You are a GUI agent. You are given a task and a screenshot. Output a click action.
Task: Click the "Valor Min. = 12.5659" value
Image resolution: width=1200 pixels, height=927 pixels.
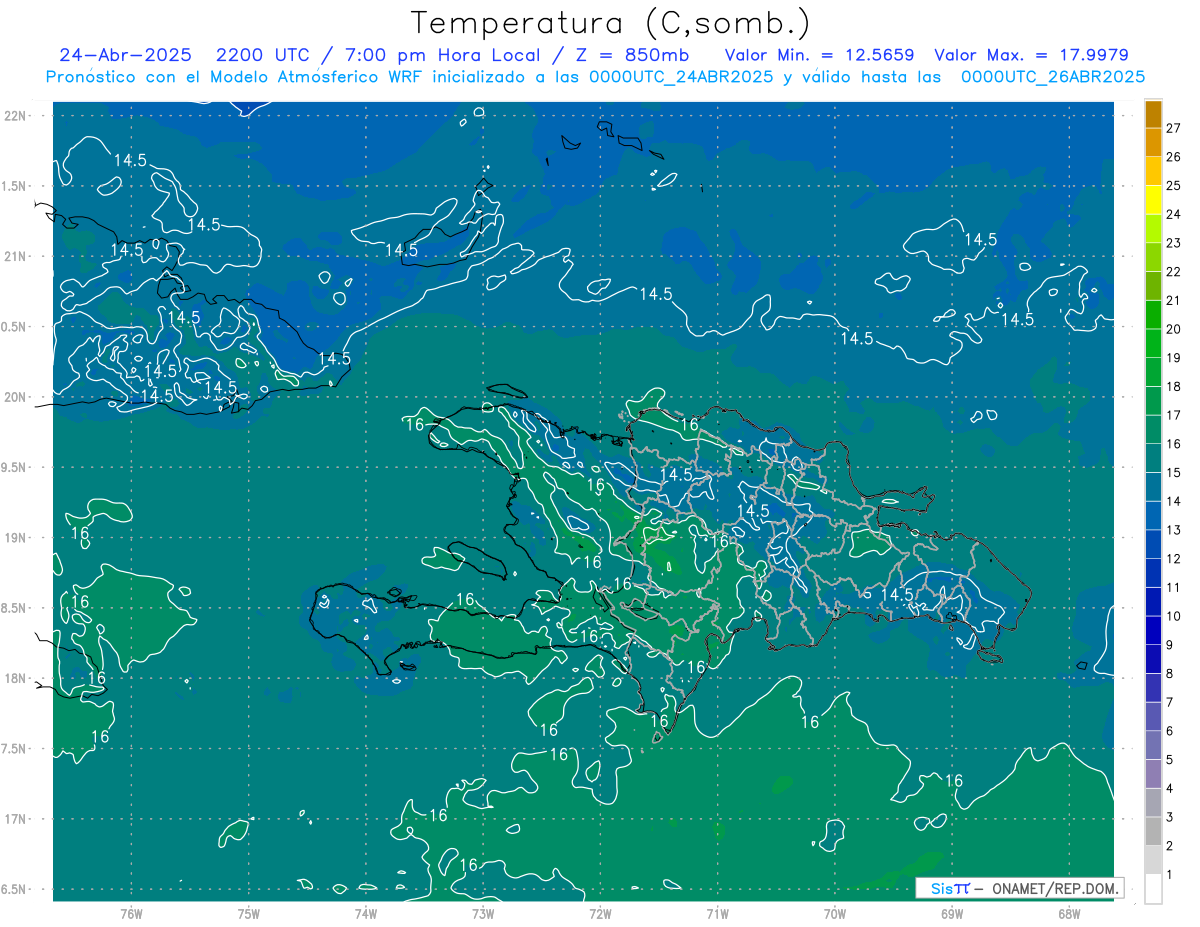[x=819, y=55]
